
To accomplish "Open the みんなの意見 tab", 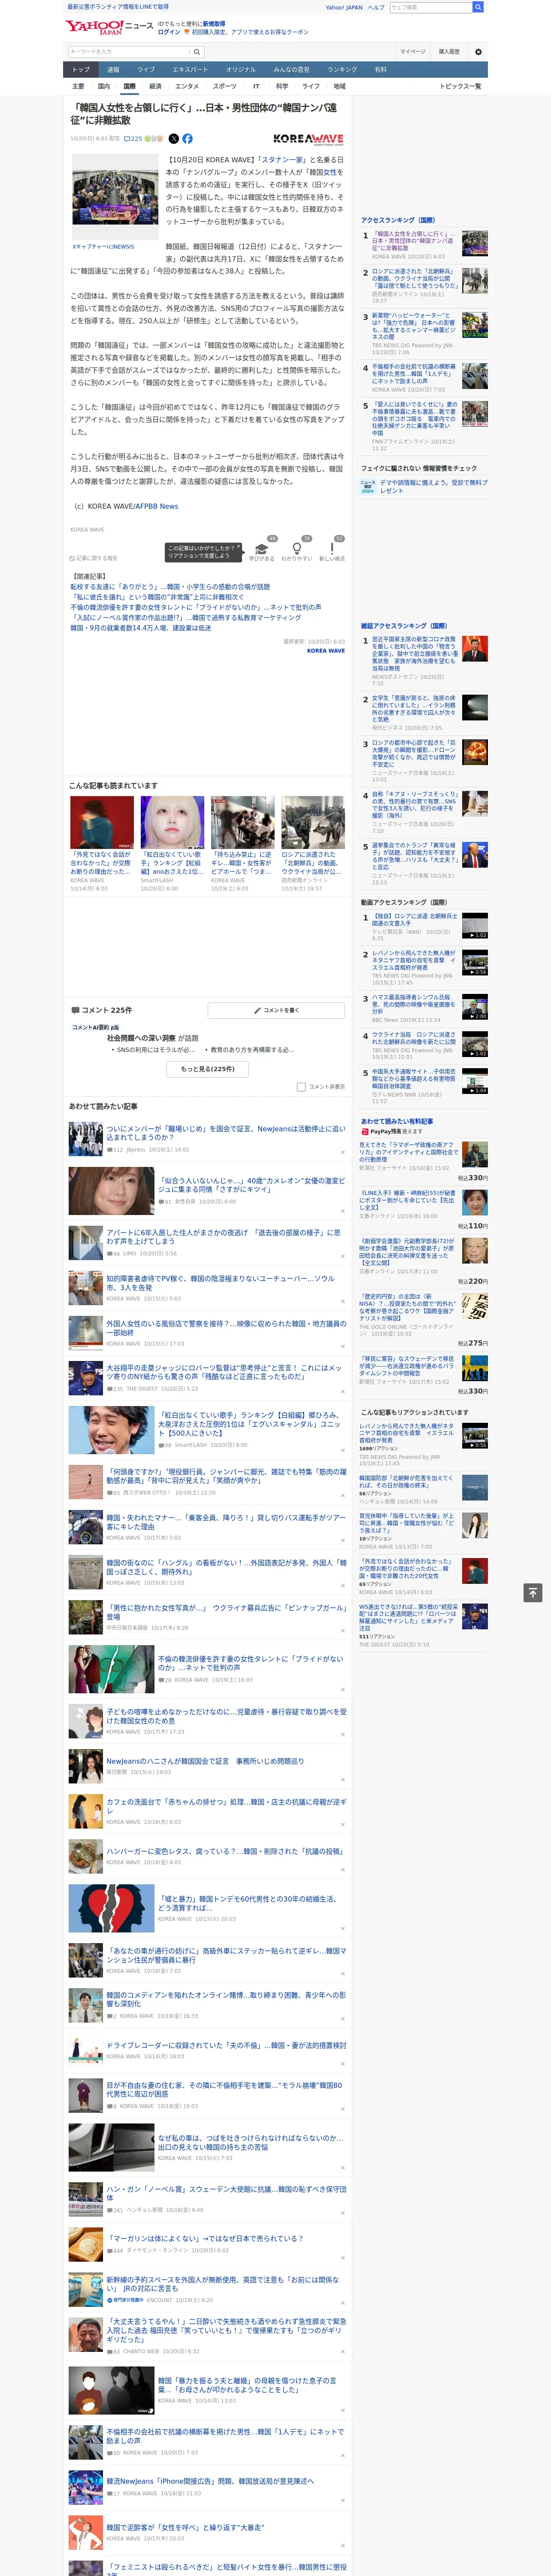I will [x=291, y=70].
